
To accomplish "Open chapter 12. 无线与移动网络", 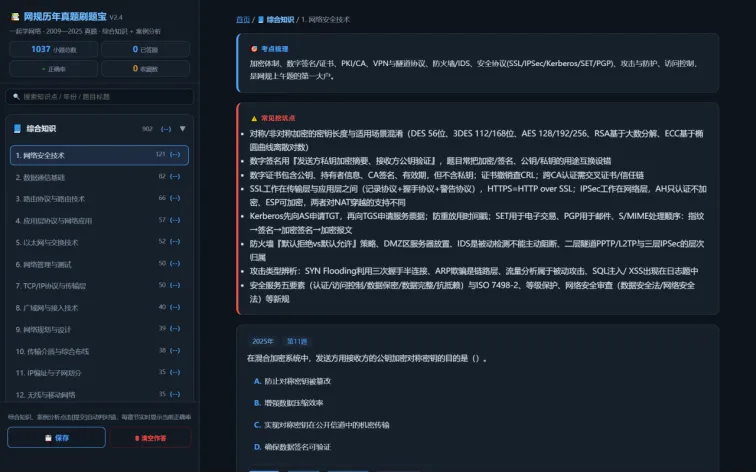I will [x=99, y=394].
